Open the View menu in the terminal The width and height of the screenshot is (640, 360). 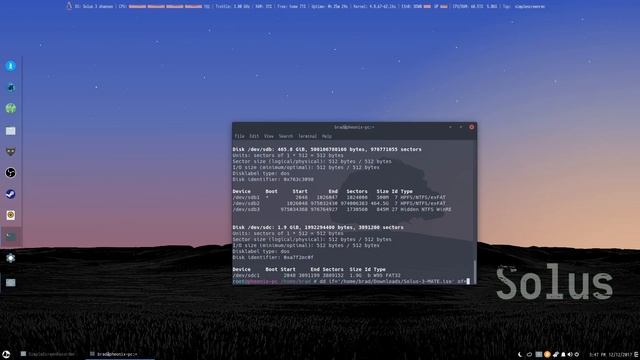(269, 136)
